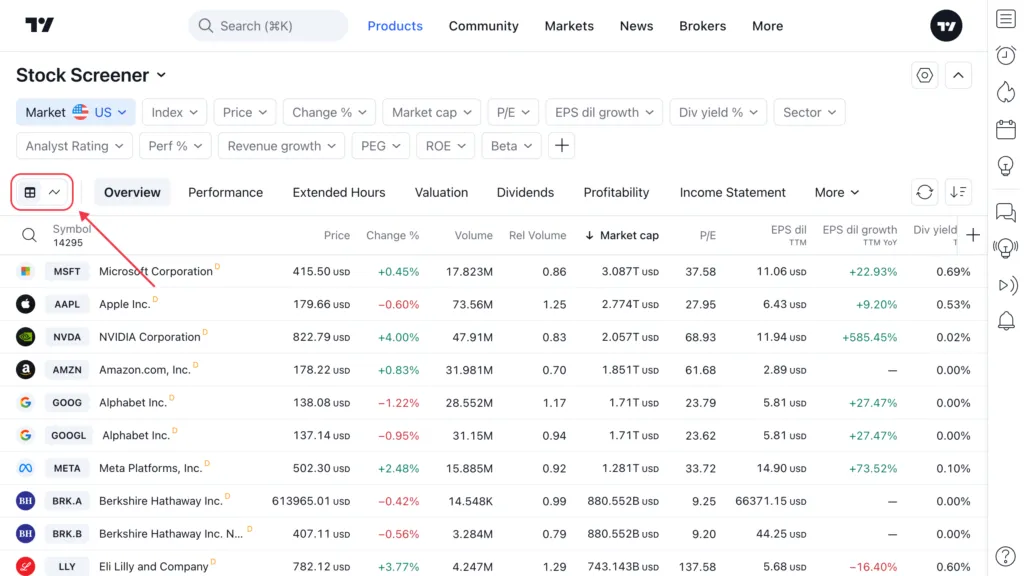The width and height of the screenshot is (1024, 576).
Task: Click the Eli Lilly logo icon
Action: pos(25,566)
